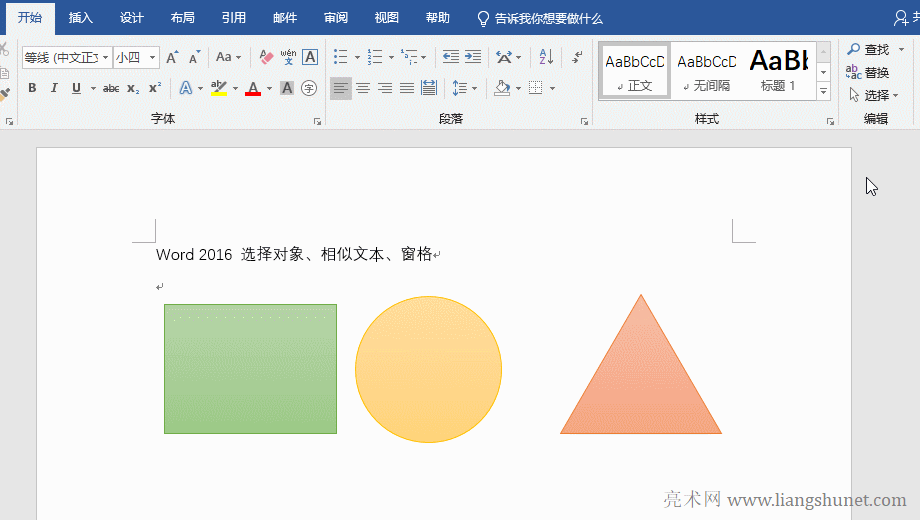
Task: Apply the 无间隔 style
Action: (706, 71)
